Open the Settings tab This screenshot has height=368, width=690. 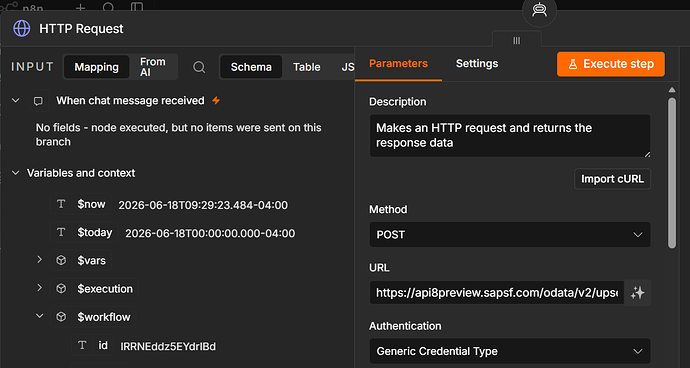tap(477, 63)
